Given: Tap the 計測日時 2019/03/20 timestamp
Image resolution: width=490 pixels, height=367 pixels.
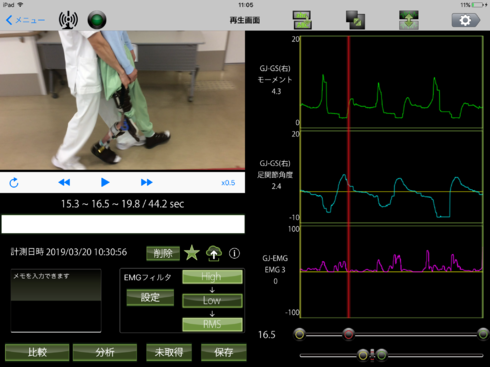Looking at the screenshot, I should (69, 252).
